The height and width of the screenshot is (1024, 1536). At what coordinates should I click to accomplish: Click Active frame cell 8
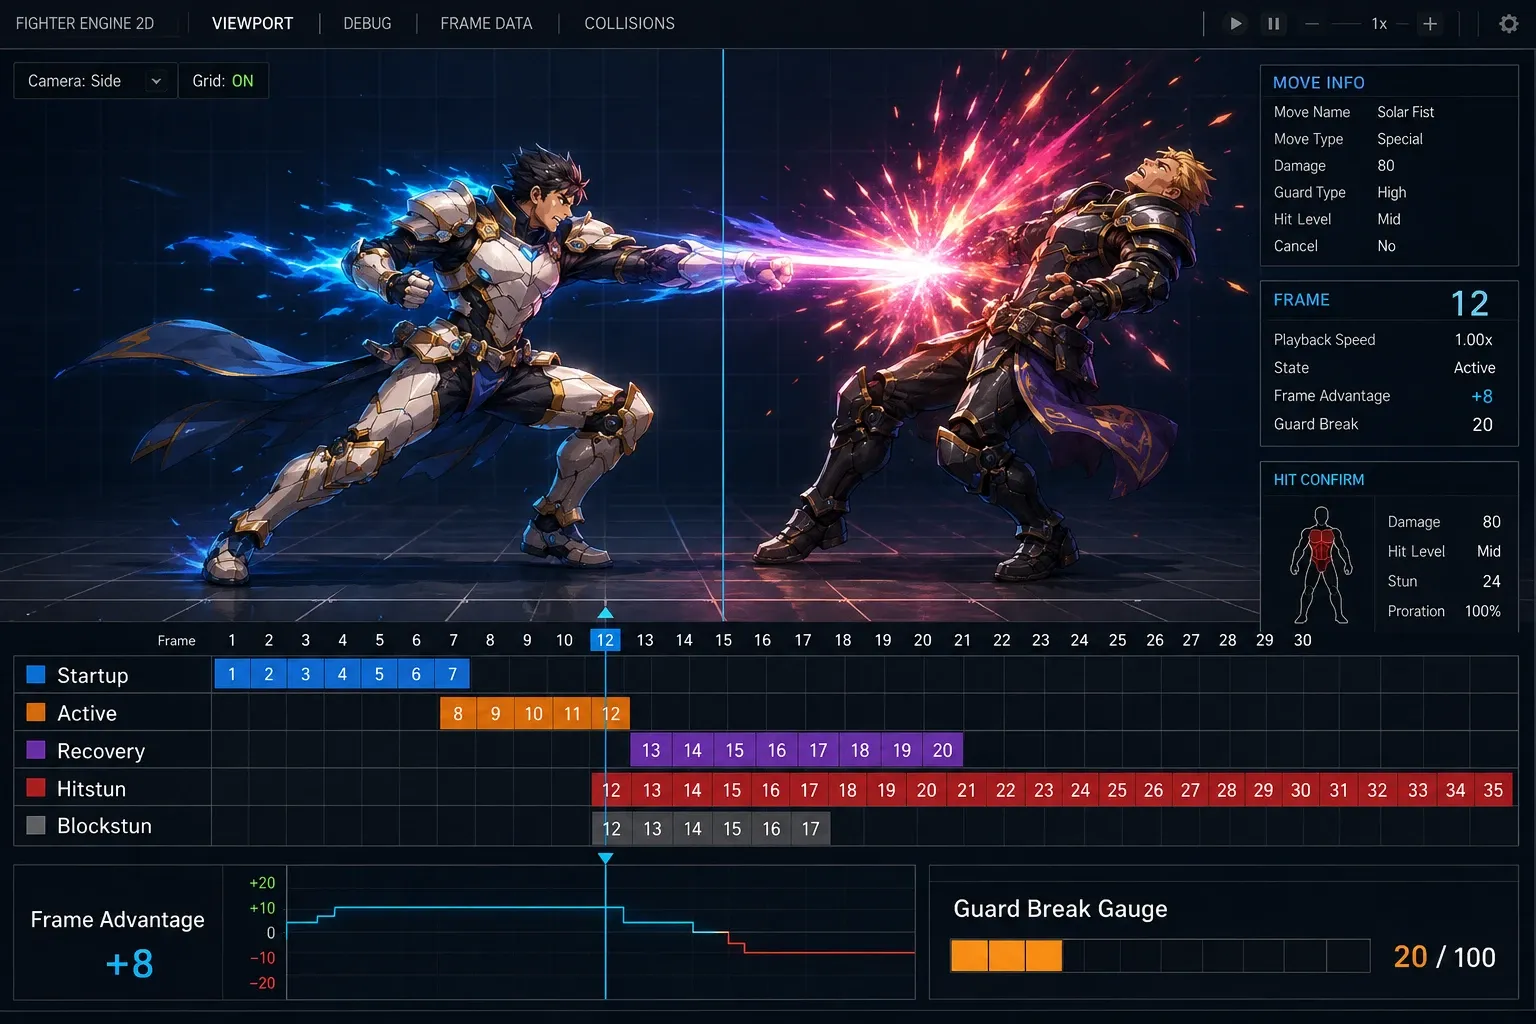[458, 713]
